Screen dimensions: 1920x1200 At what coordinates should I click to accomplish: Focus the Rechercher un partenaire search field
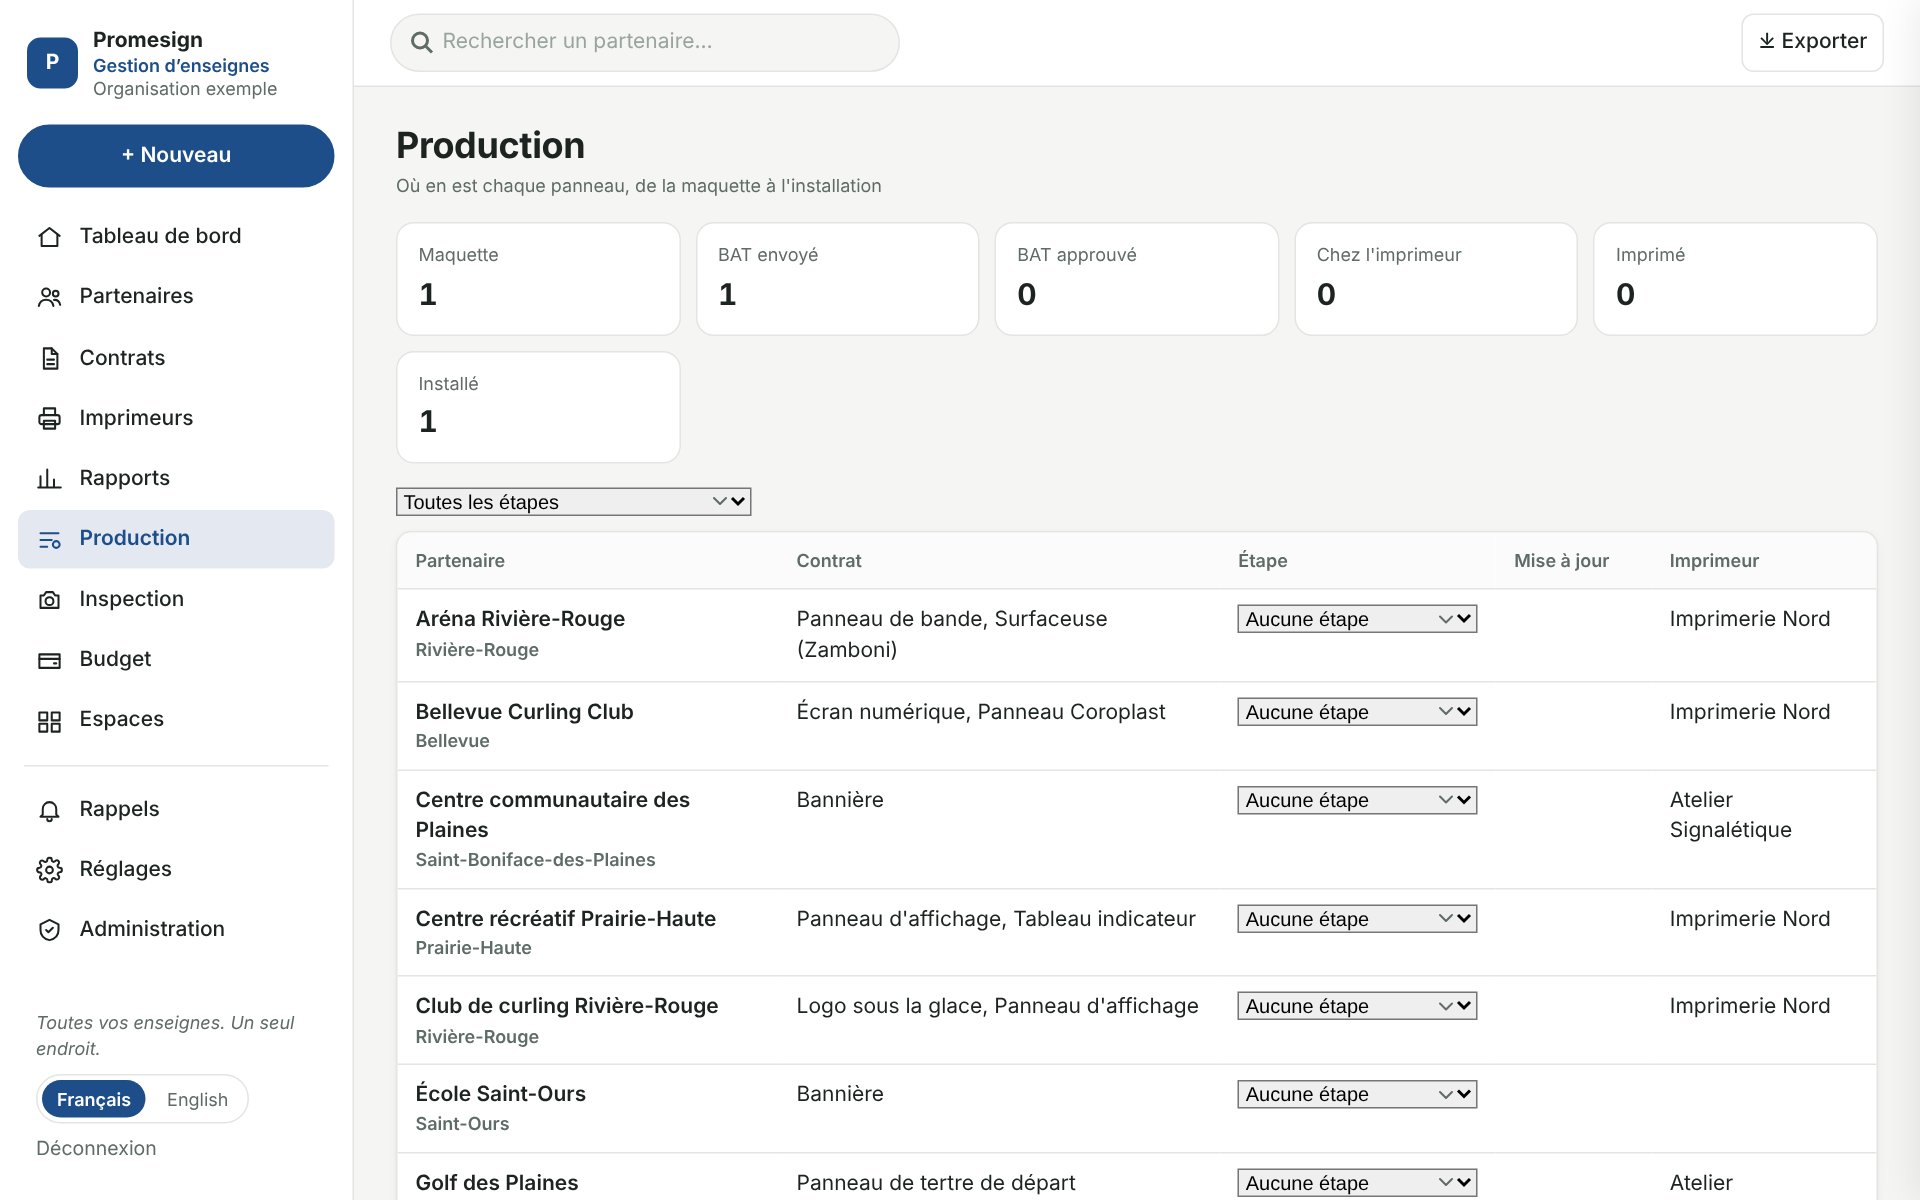pos(645,42)
